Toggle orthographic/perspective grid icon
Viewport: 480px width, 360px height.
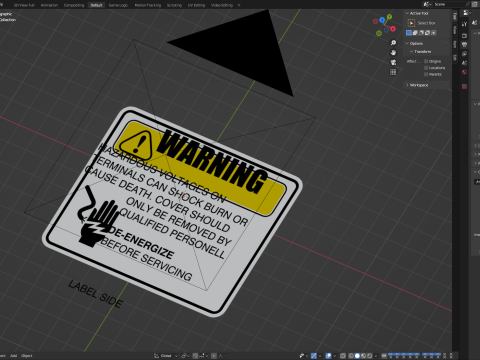pos(393,72)
